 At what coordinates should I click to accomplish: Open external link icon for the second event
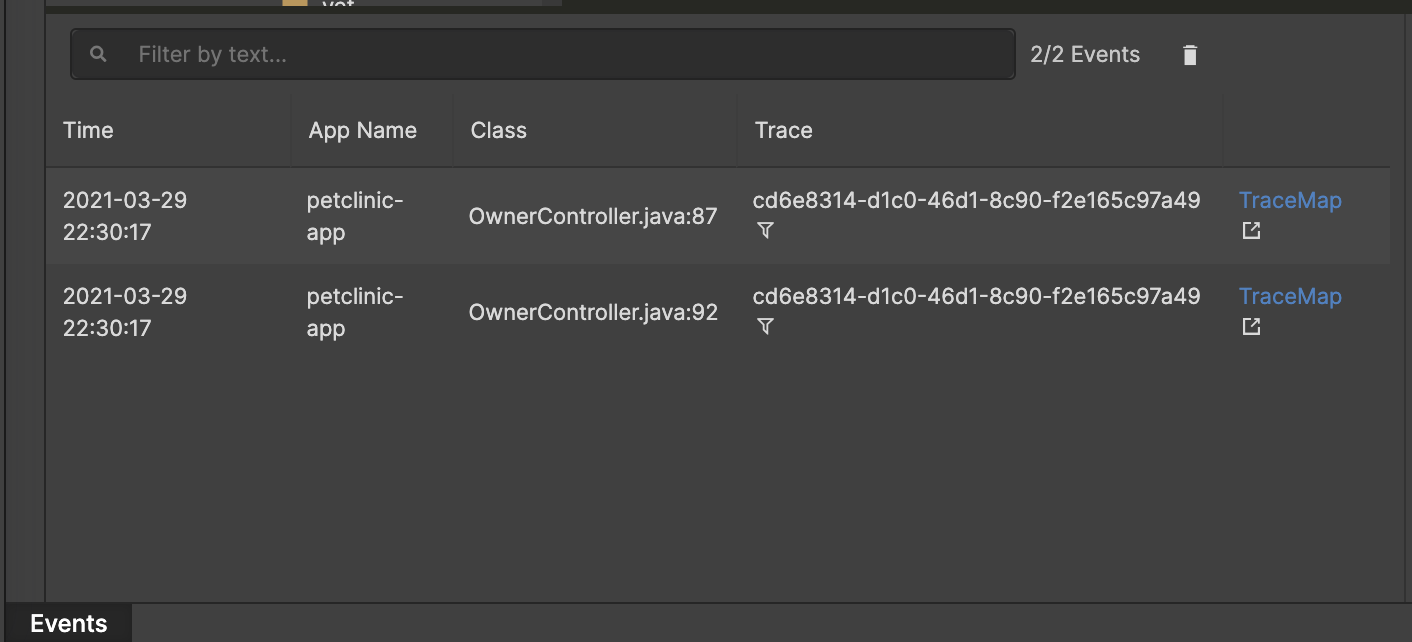coord(1251,327)
